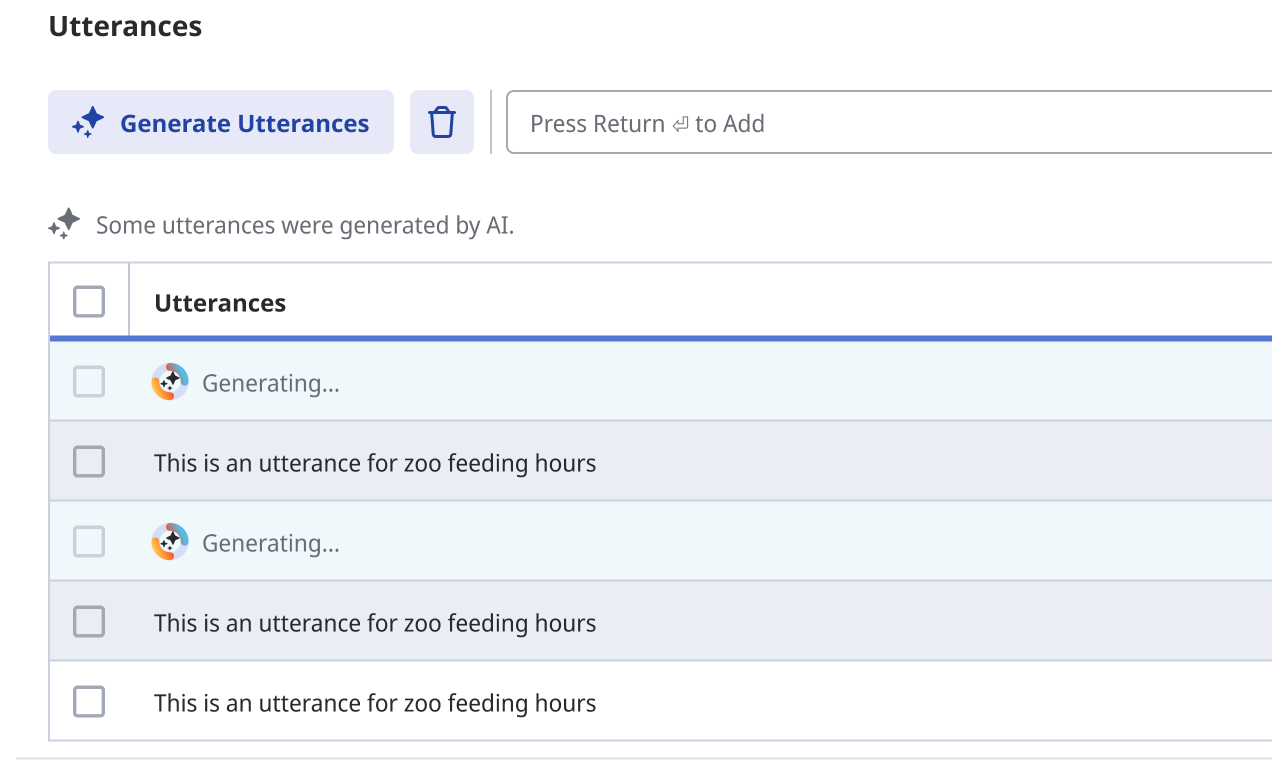Click the Generate Utterances button label
1272x762 pixels.
coord(244,124)
